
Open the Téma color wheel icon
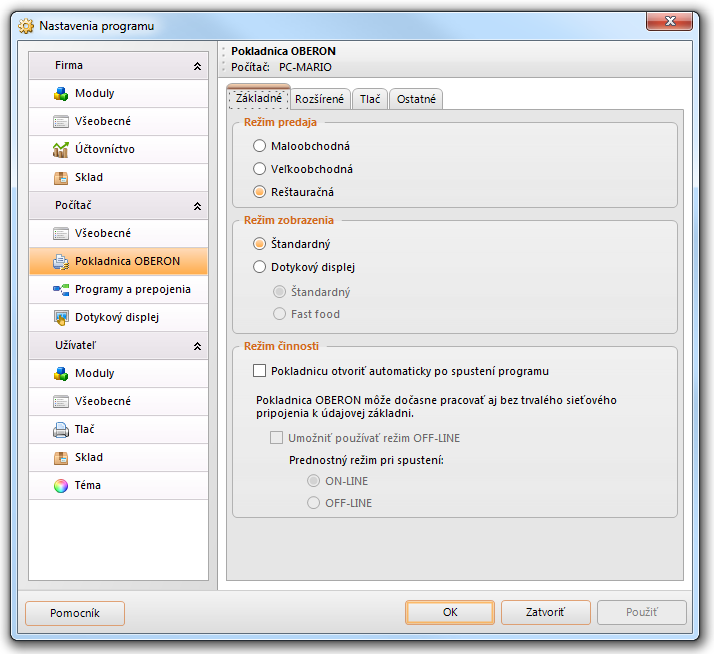tap(60, 485)
